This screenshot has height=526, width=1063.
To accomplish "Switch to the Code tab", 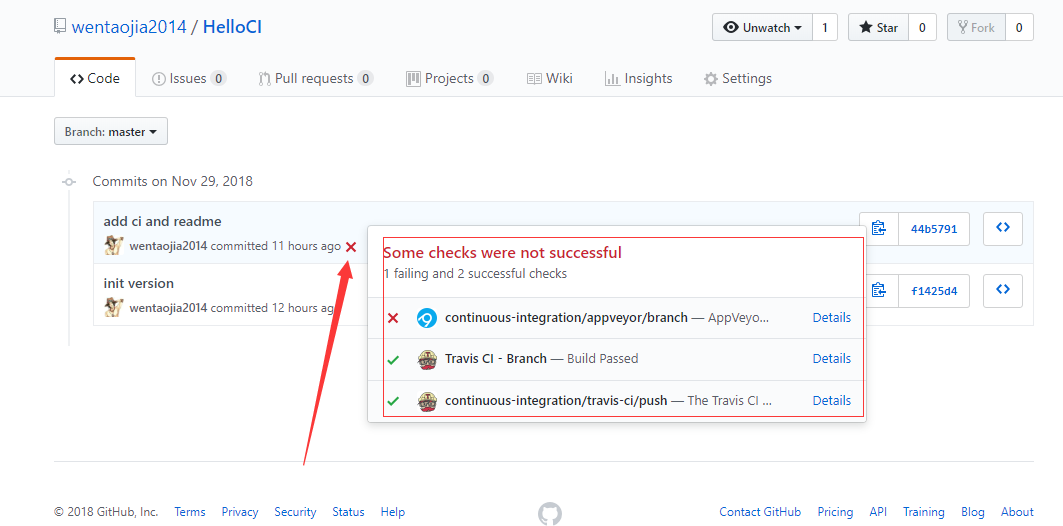I will pyautogui.click(x=95, y=79).
